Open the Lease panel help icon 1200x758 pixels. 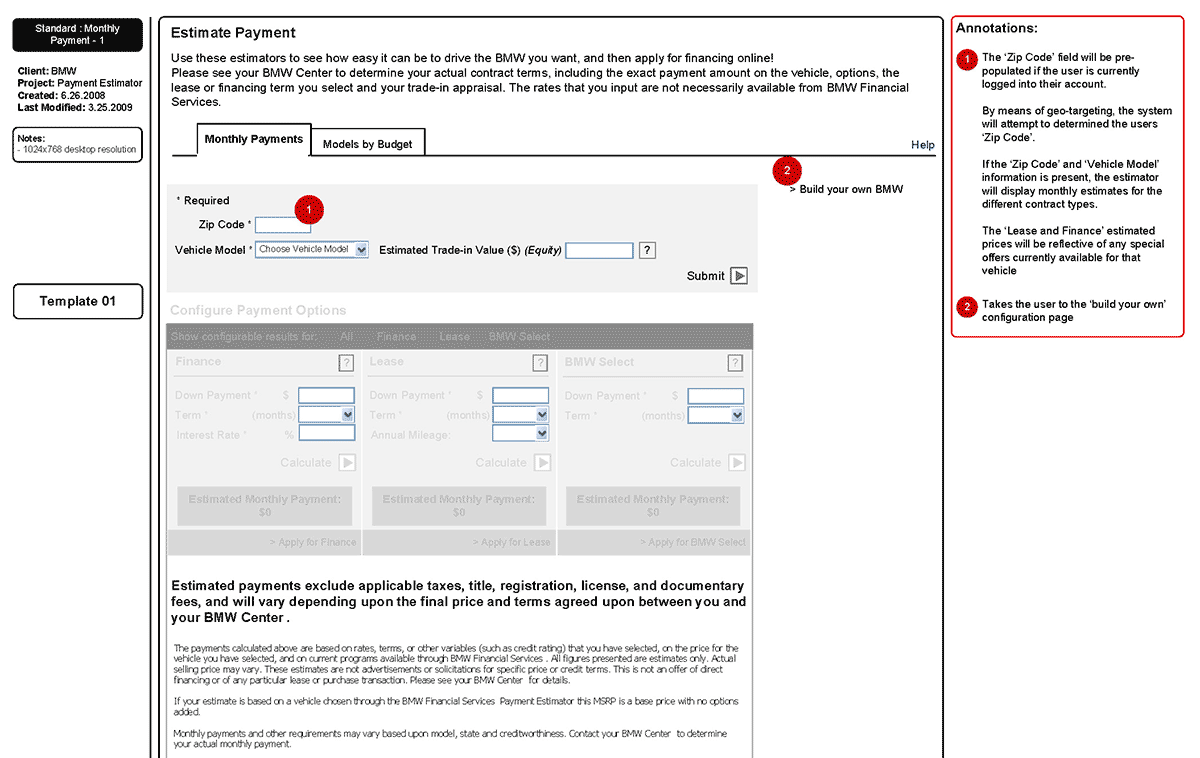tap(540, 363)
